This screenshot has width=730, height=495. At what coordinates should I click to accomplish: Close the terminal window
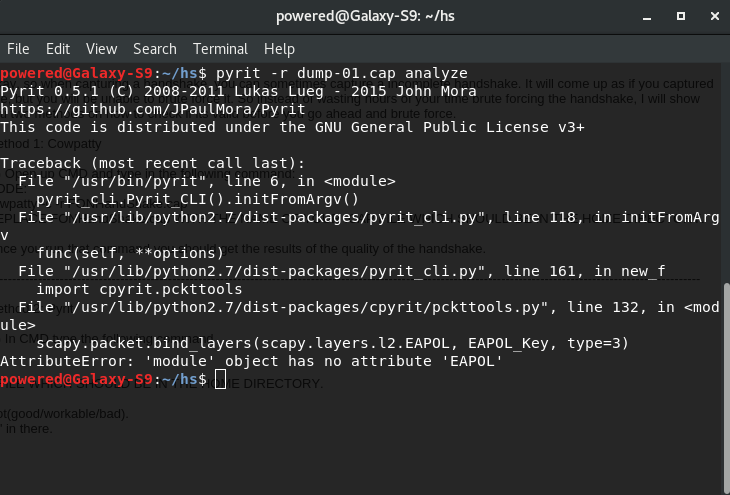coord(715,16)
